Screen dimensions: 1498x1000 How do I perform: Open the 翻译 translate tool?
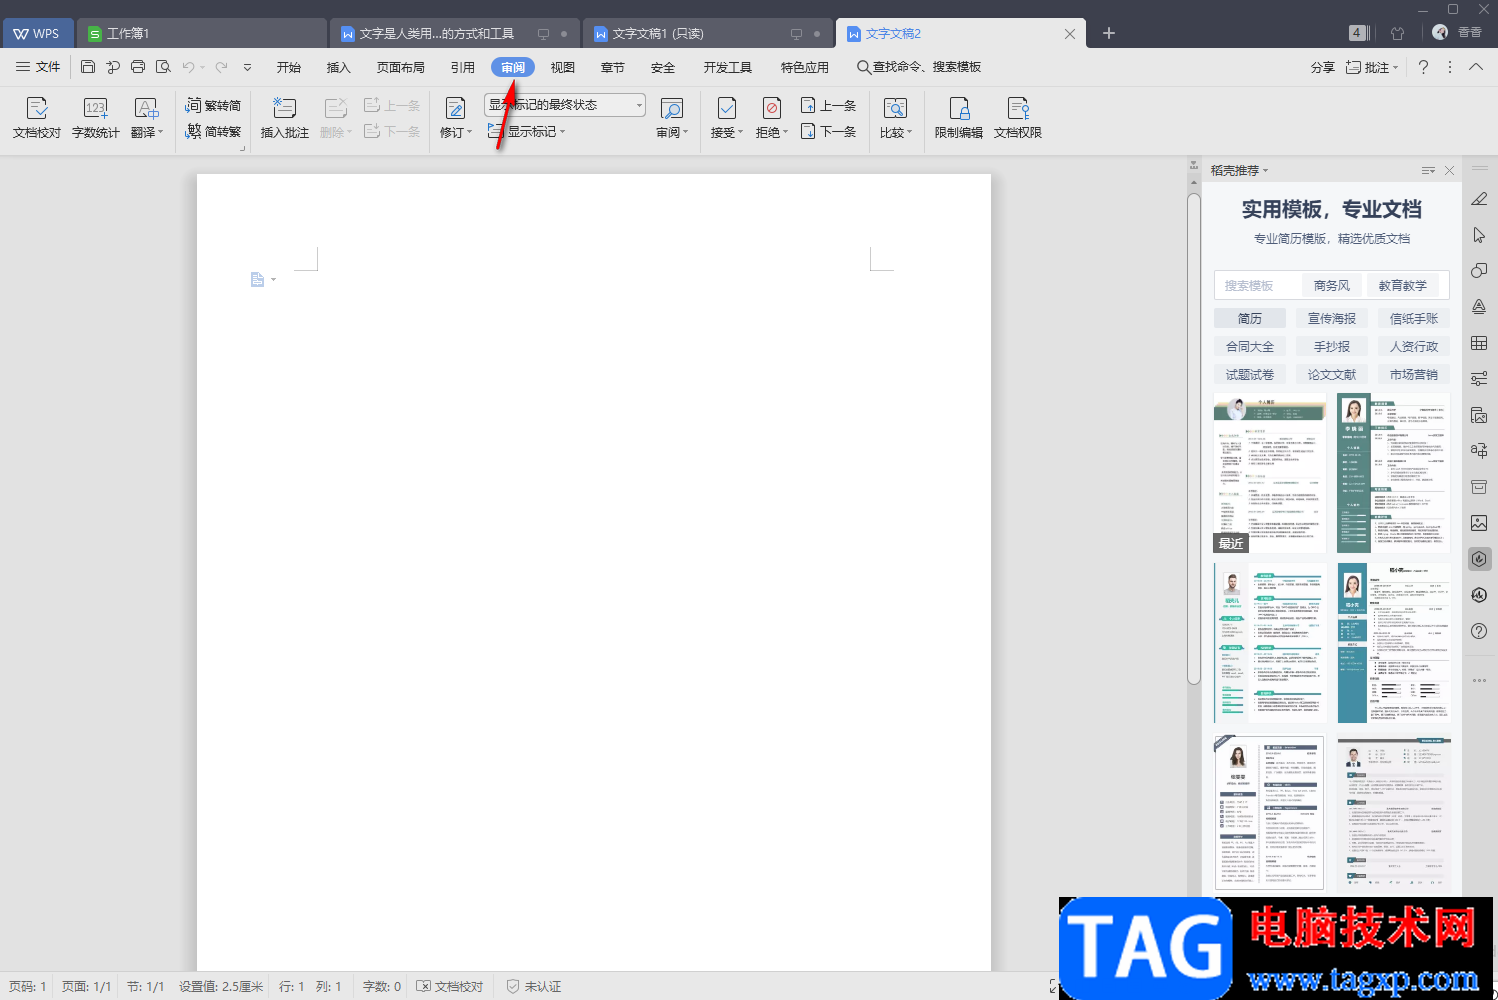(x=146, y=118)
